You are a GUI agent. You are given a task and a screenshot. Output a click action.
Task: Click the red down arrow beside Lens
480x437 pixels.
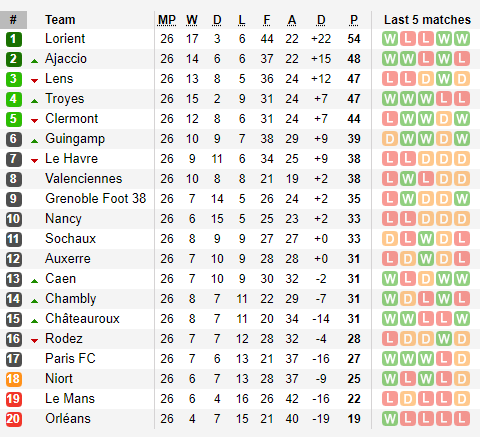34,80
